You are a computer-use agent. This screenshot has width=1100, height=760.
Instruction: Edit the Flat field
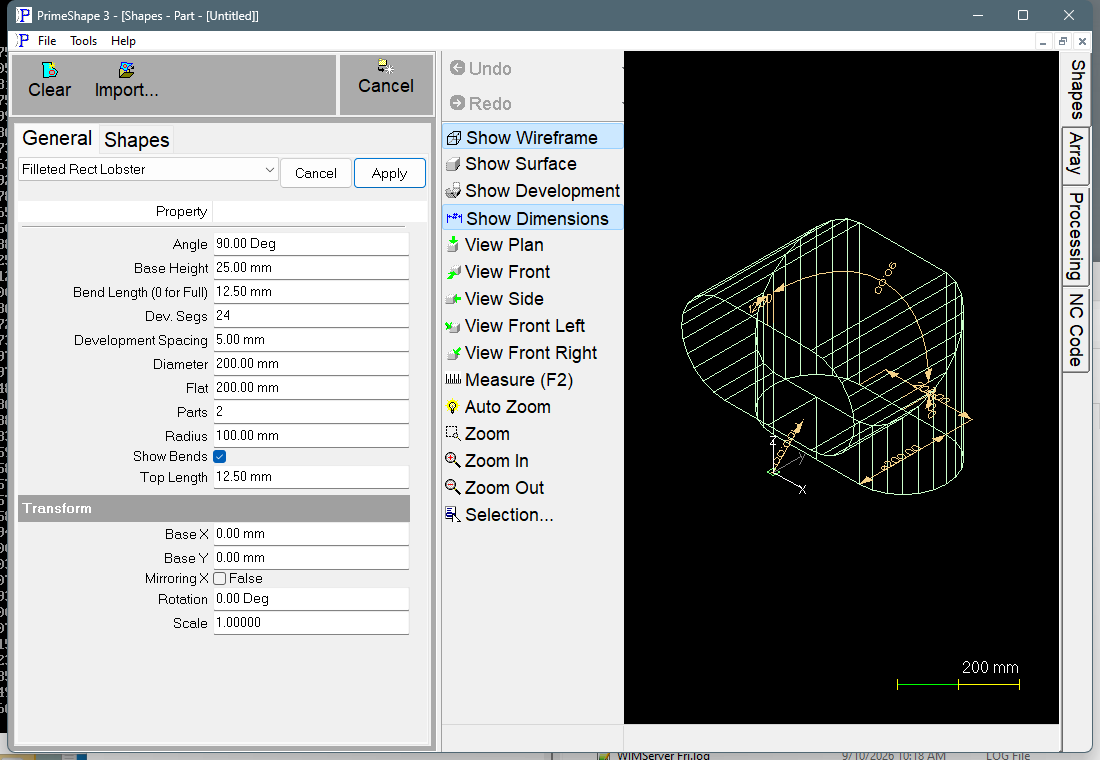click(x=311, y=387)
